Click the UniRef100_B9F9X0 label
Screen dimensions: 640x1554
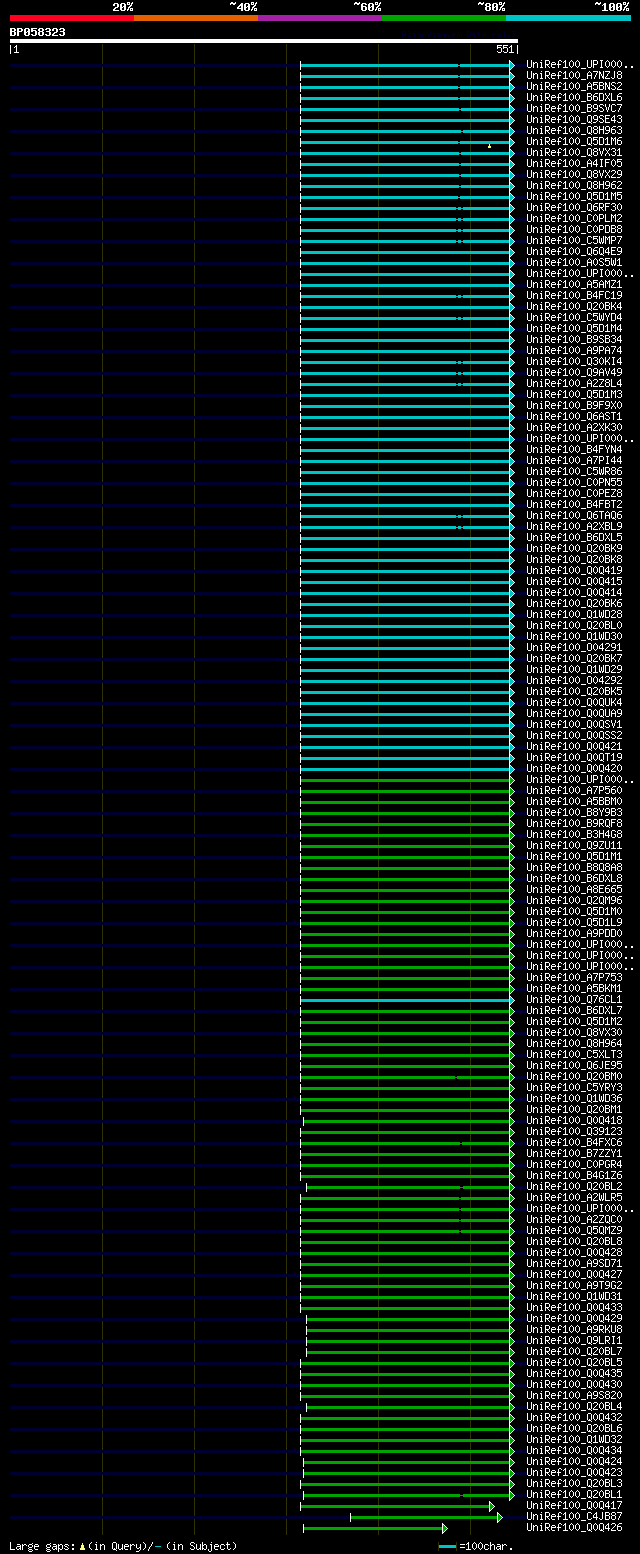tap(574, 405)
